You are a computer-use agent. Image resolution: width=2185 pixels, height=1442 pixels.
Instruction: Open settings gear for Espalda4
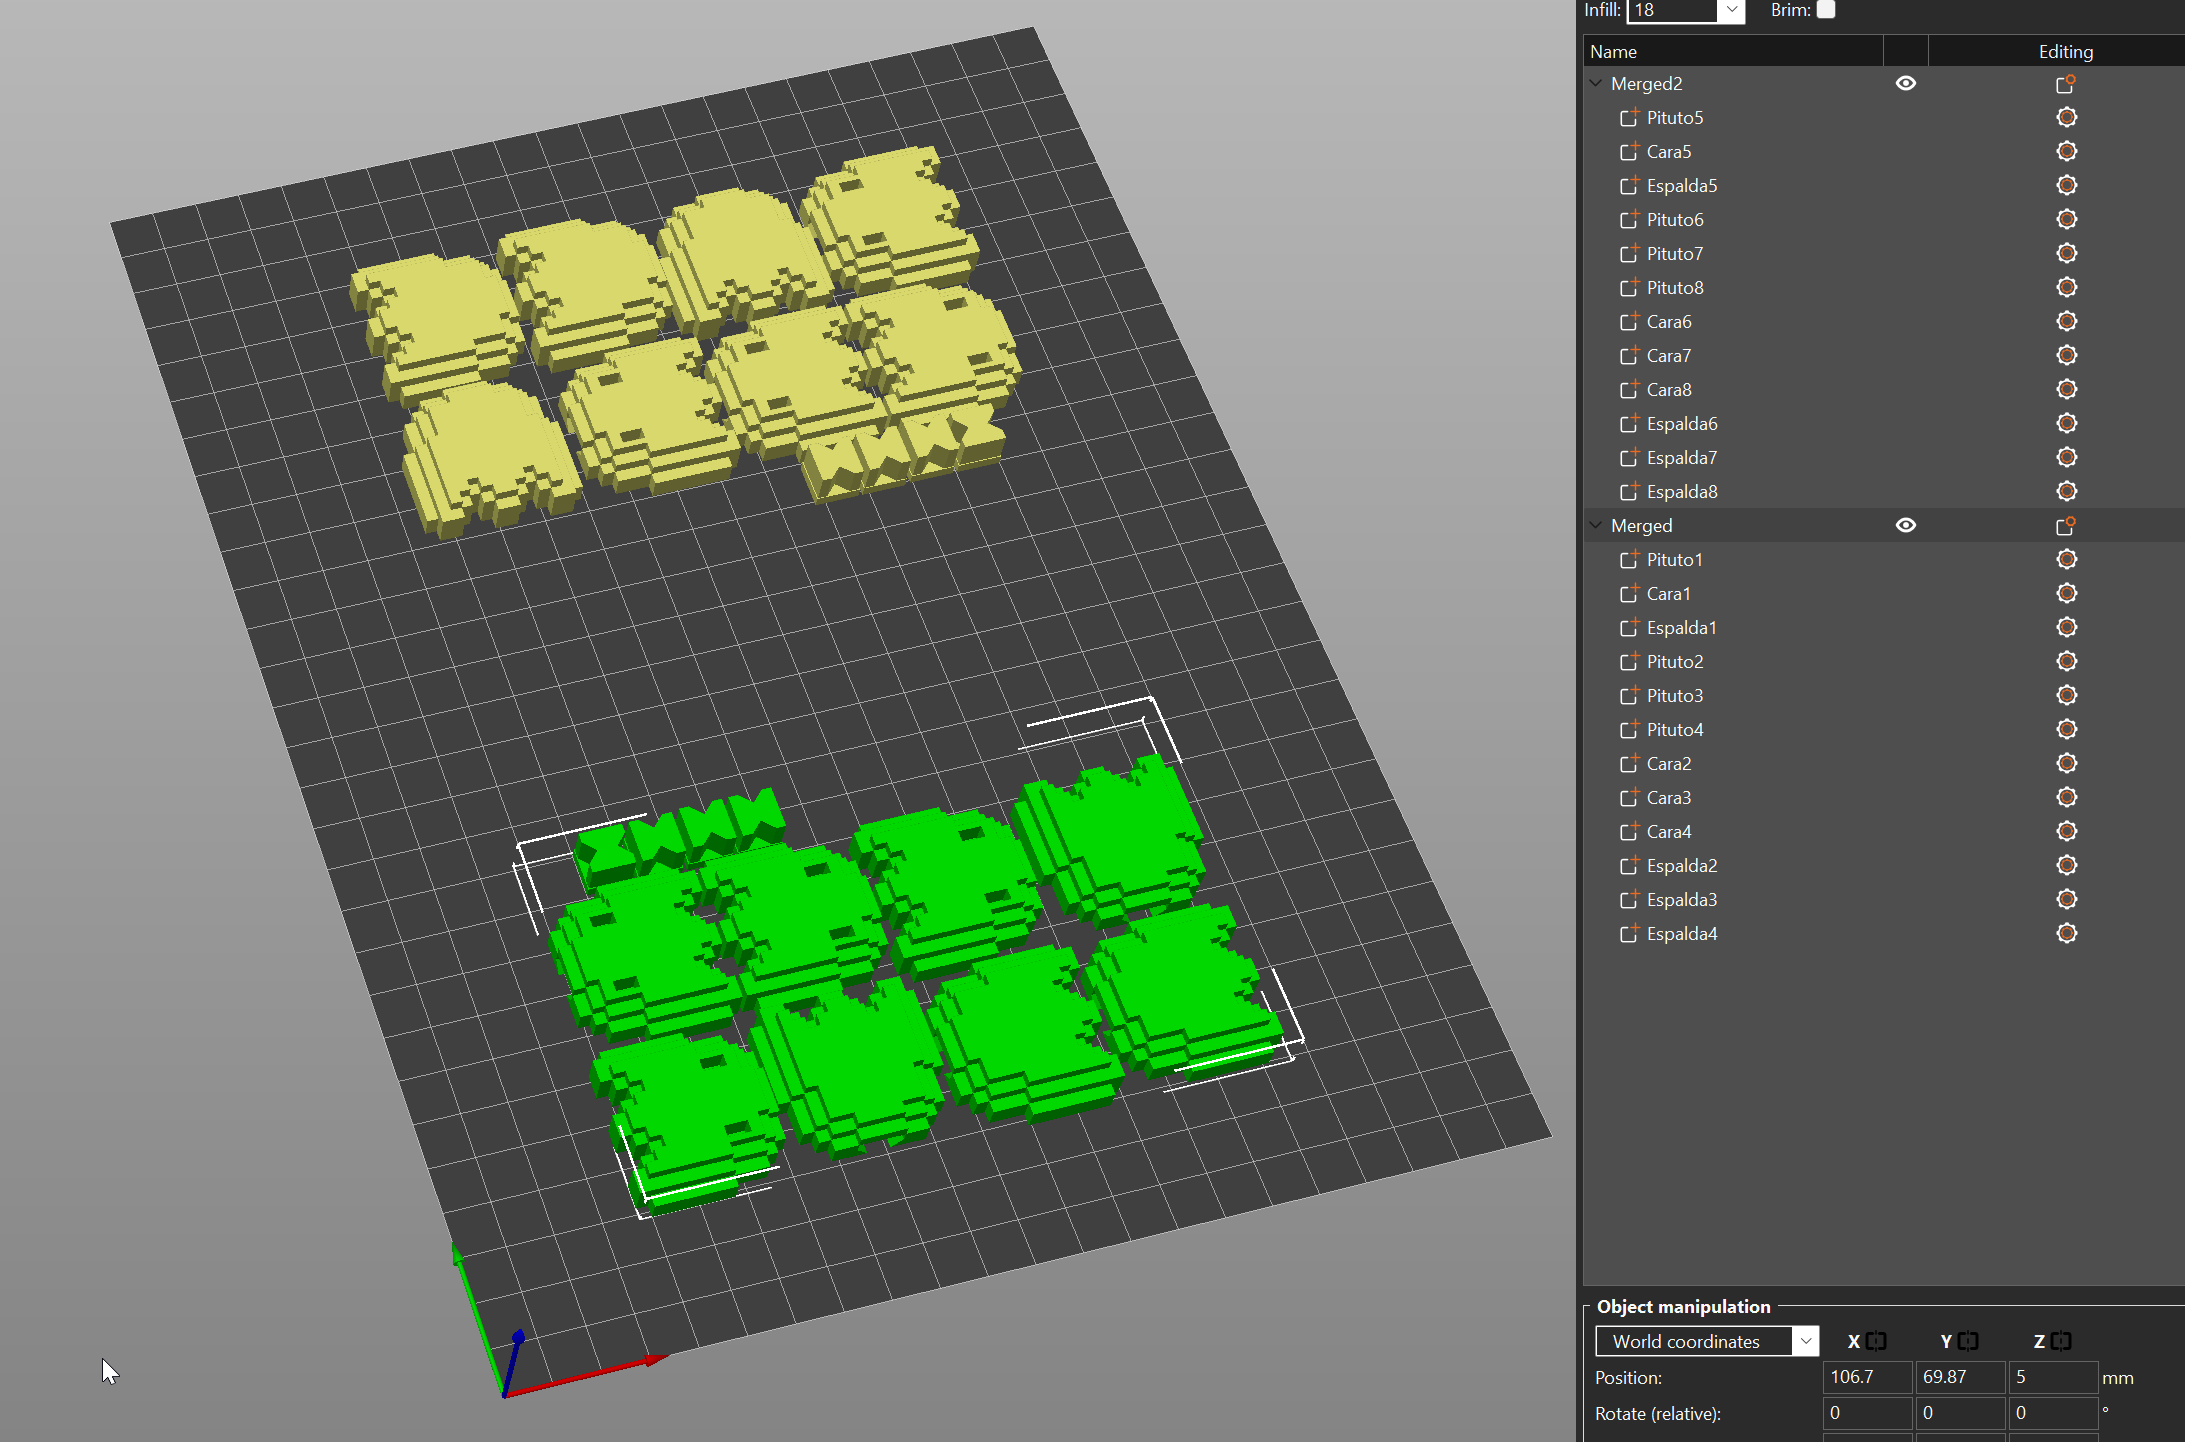[x=2067, y=933]
